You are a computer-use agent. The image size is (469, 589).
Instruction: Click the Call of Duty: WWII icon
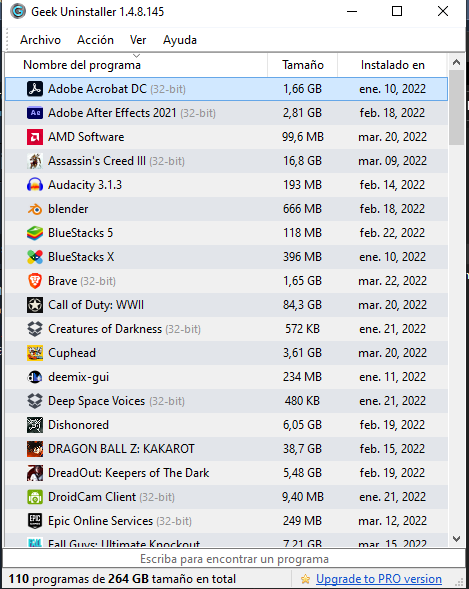pos(35,305)
